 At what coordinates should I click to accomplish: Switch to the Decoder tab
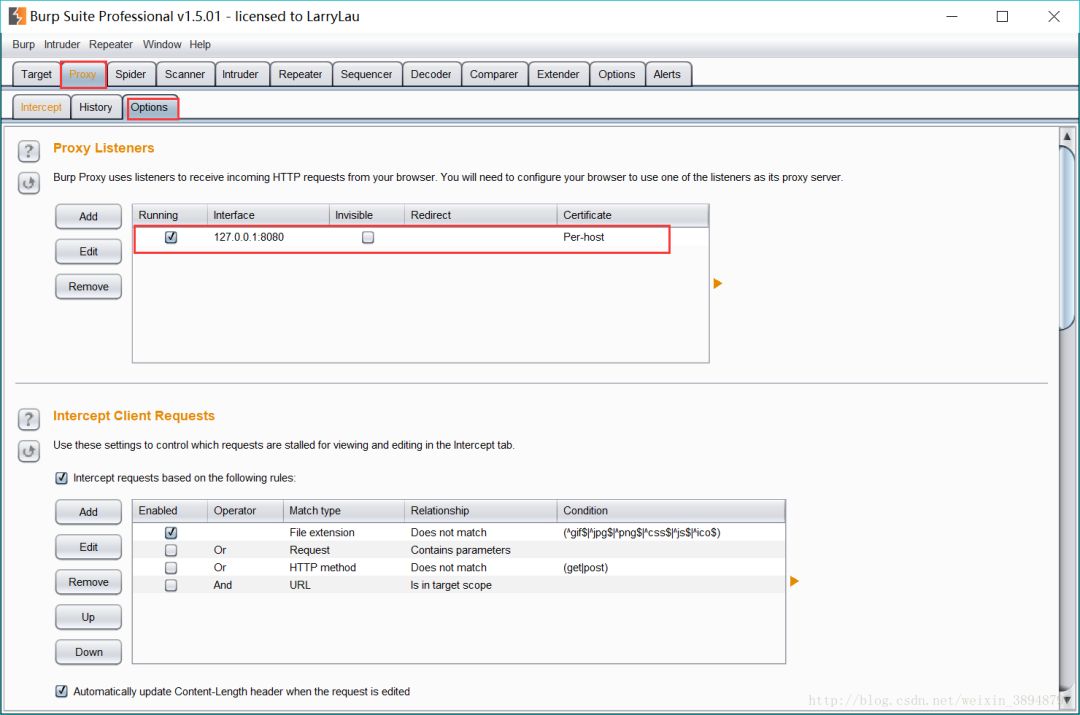(431, 74)
